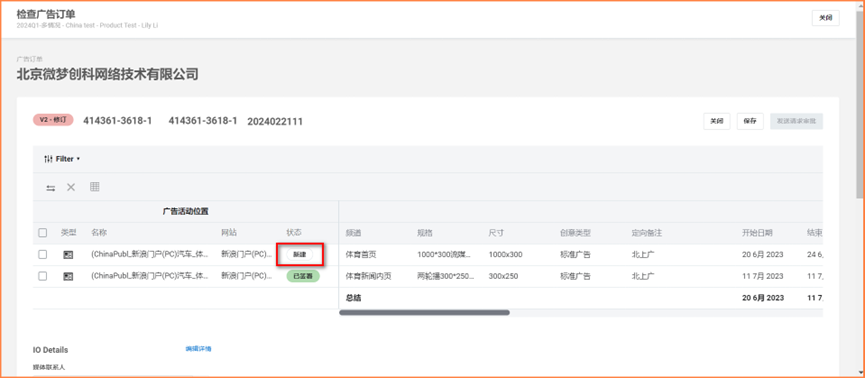This screenshot has width=865, height=378.
Task: Click the 300x250 size cell
Action: 503,276
